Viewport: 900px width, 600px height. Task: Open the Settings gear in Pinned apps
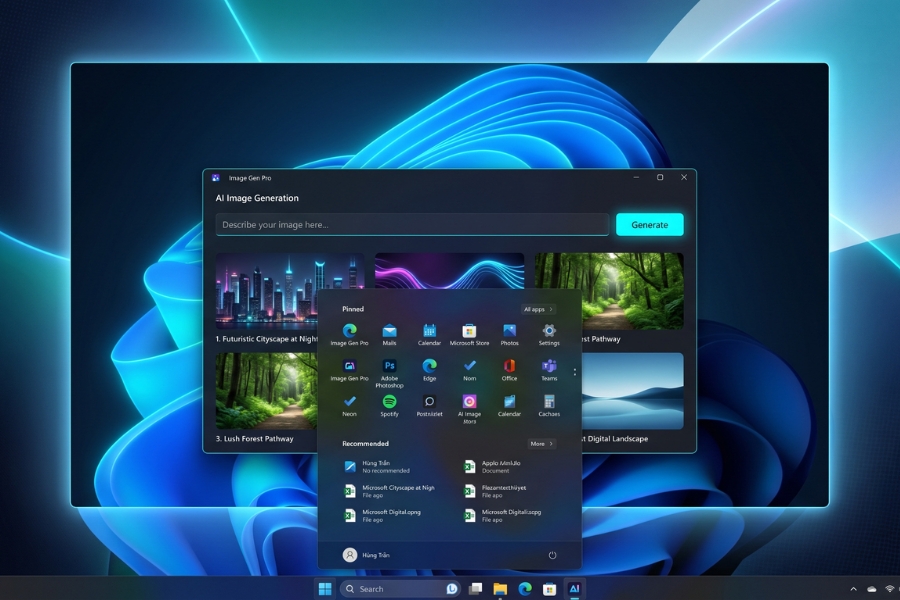(549, 335)
